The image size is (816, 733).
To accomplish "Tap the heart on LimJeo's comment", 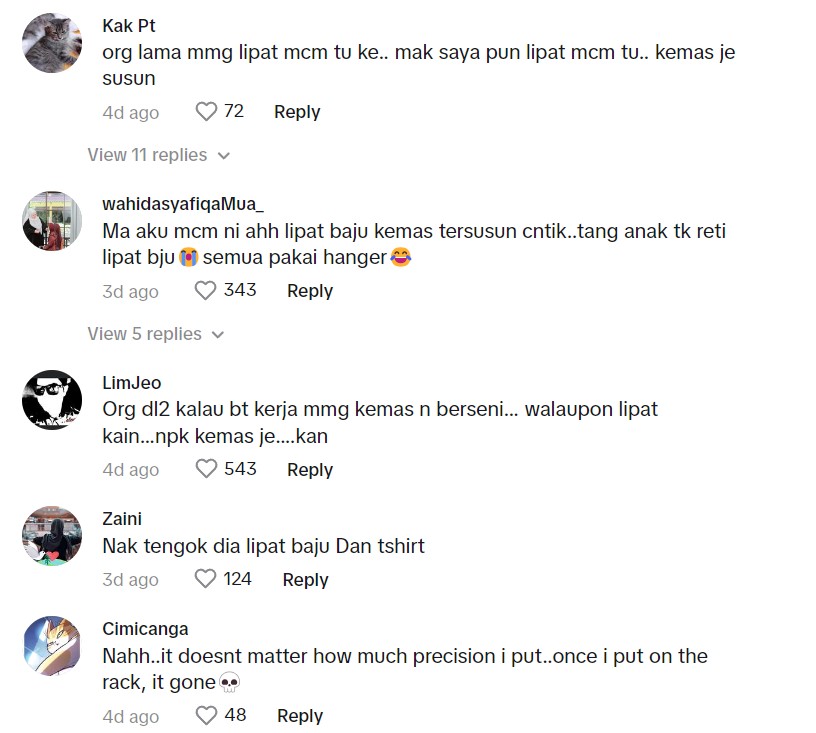I will (206, 469).
